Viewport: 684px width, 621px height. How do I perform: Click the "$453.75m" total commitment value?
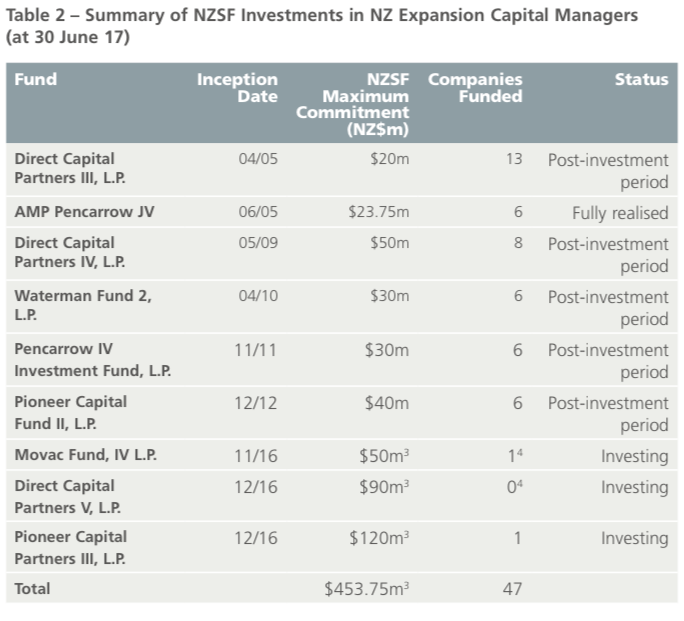point(366,590)
